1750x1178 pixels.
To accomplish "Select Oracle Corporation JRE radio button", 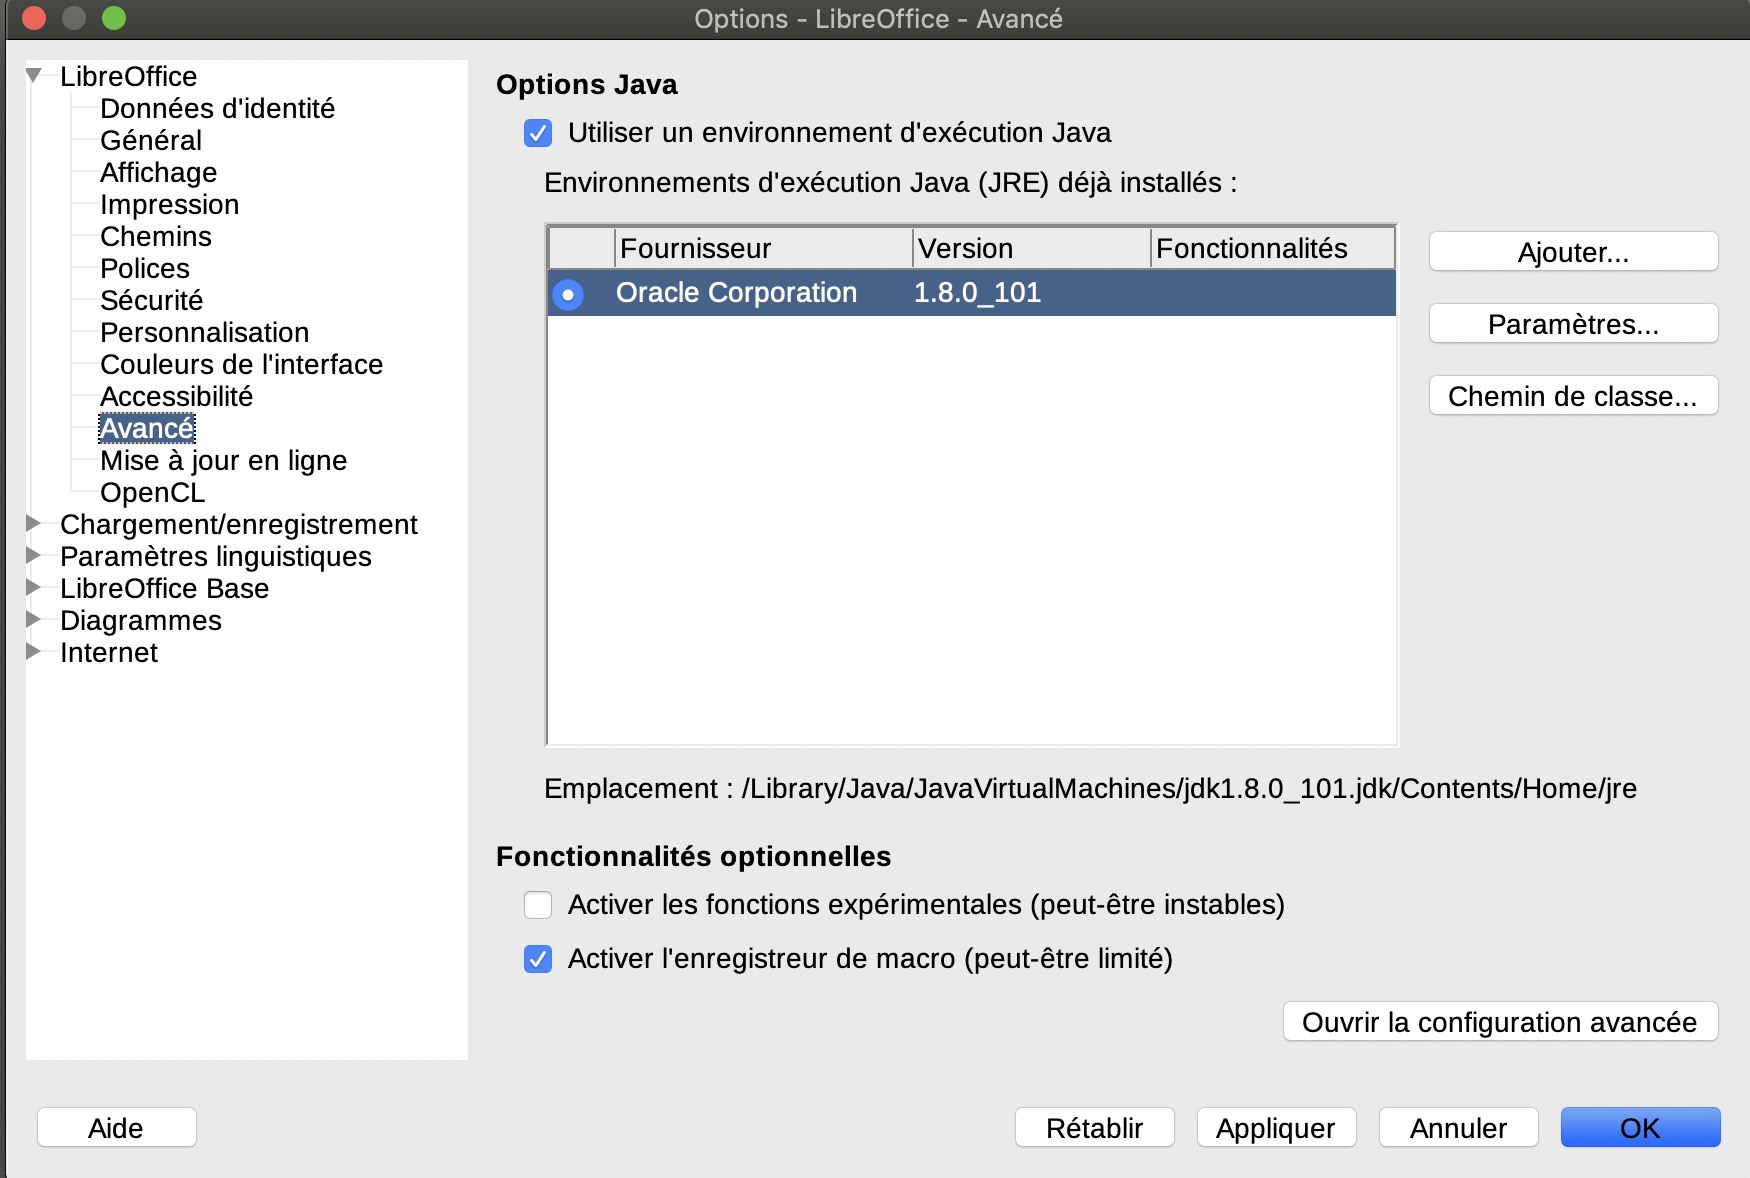I will pos(568,294).
